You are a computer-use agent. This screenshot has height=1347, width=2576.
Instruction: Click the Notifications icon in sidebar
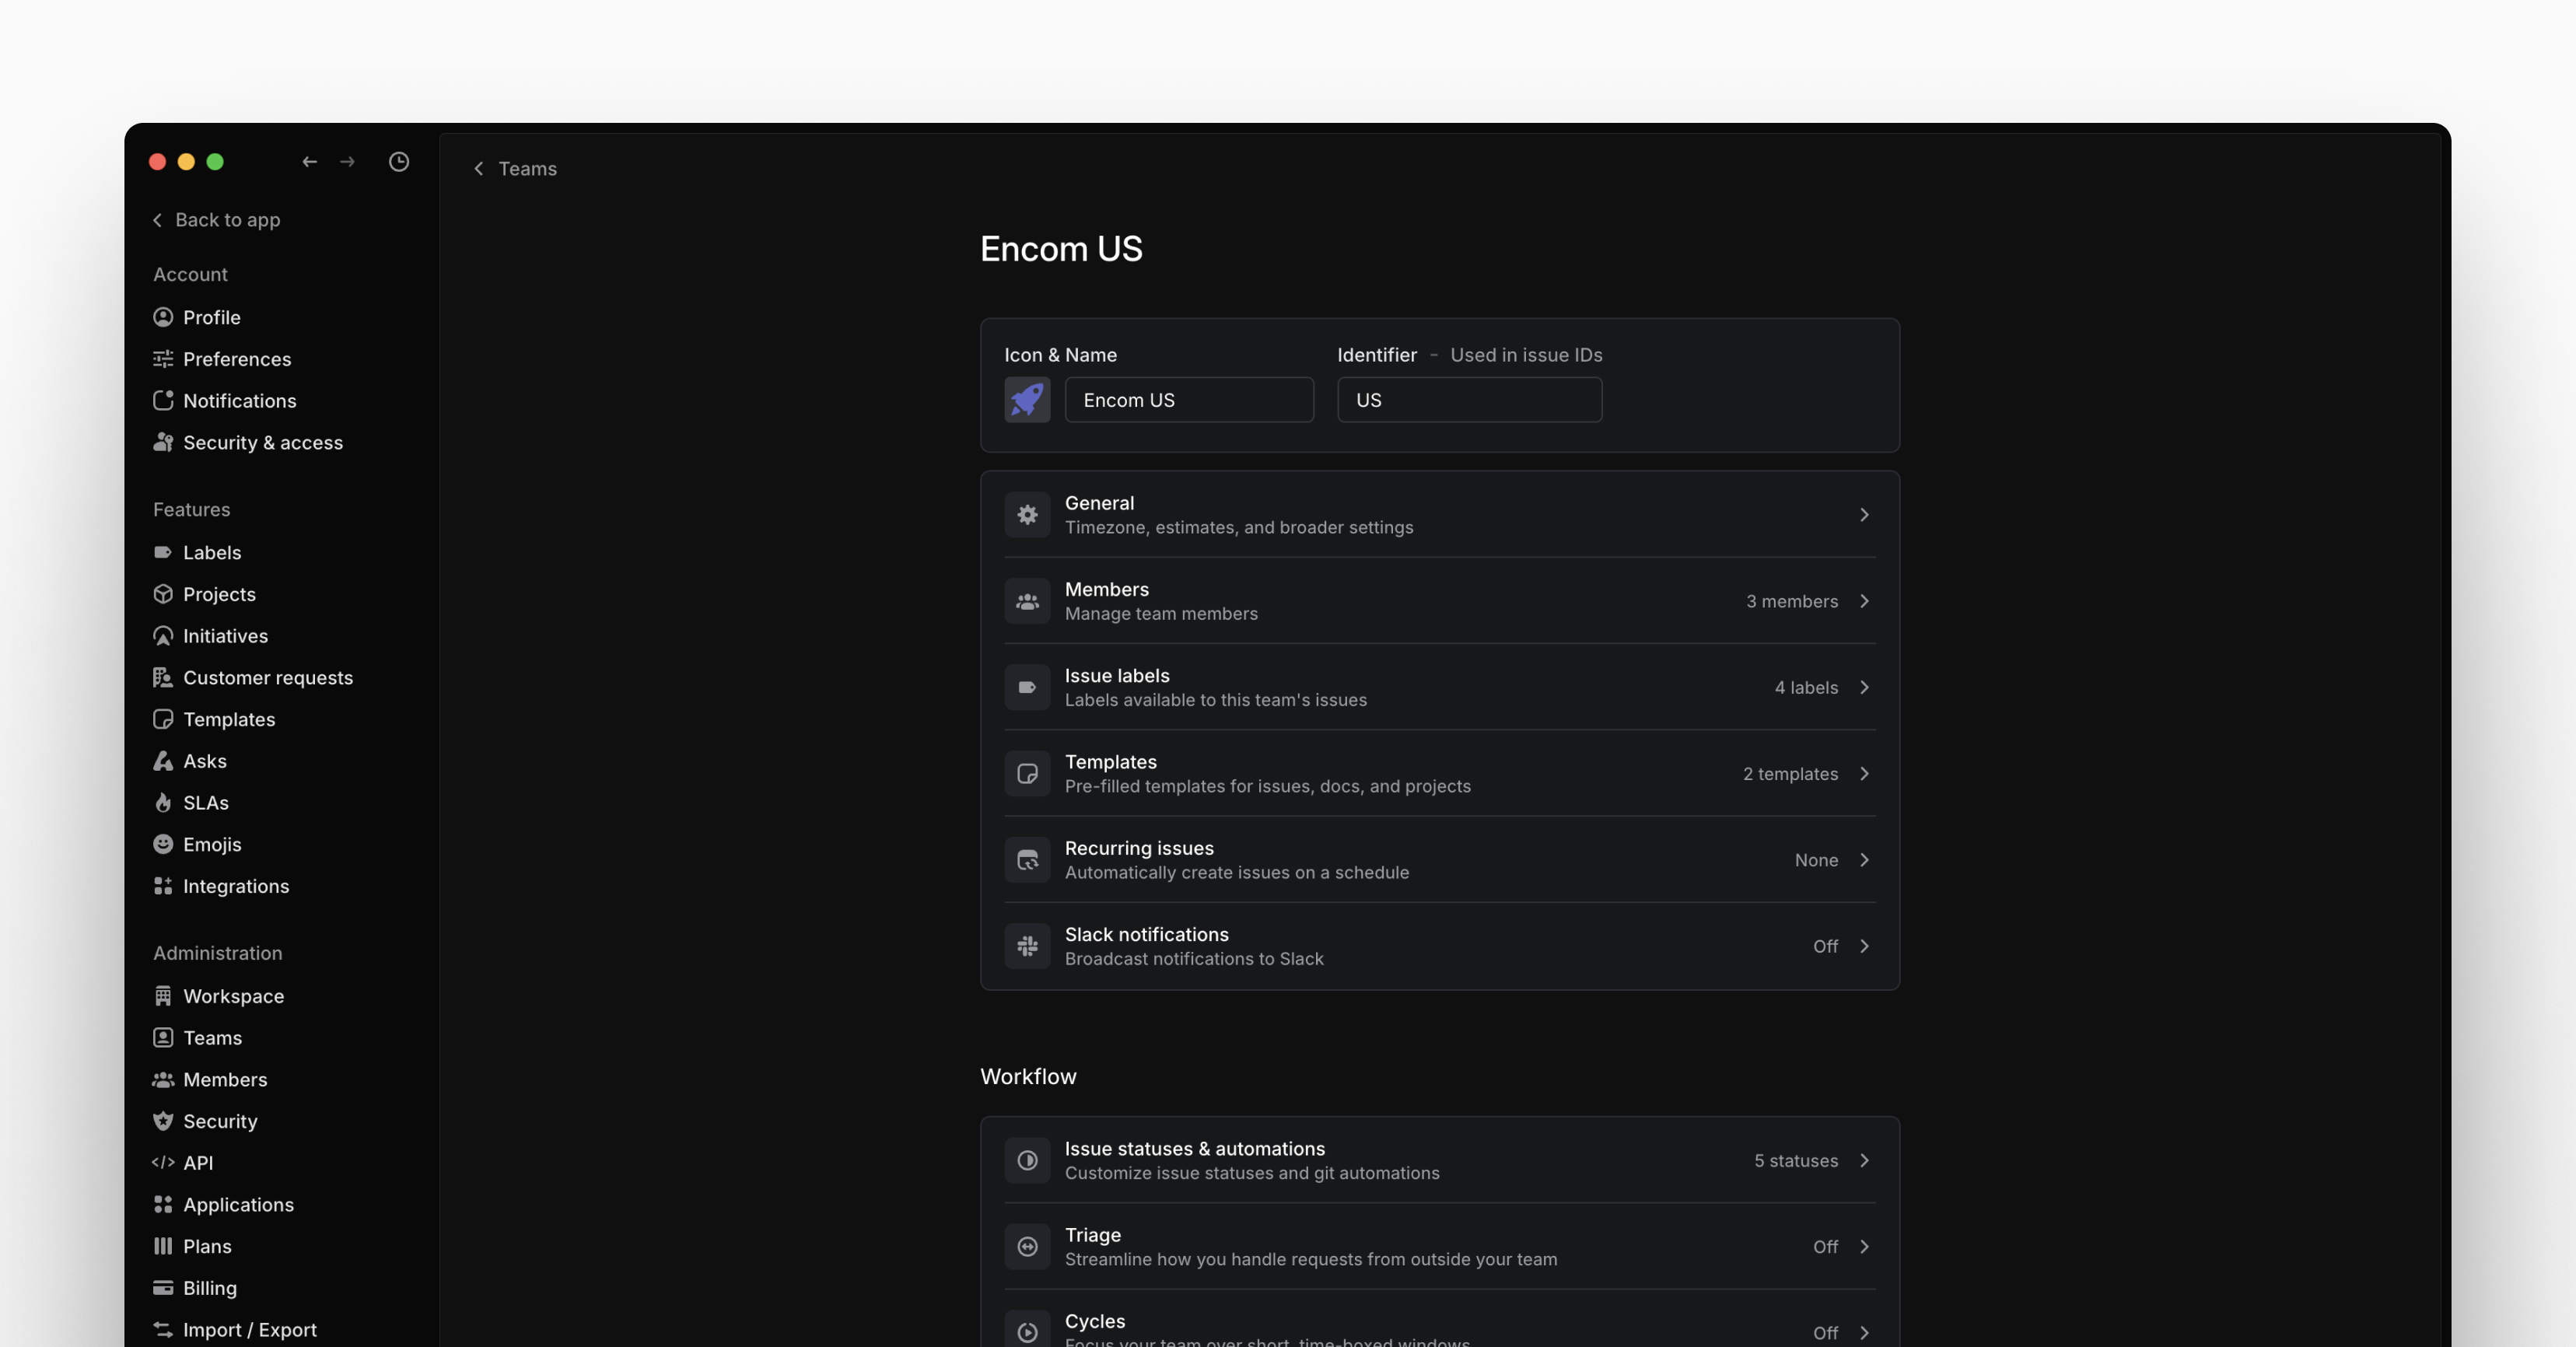(163, 401)
